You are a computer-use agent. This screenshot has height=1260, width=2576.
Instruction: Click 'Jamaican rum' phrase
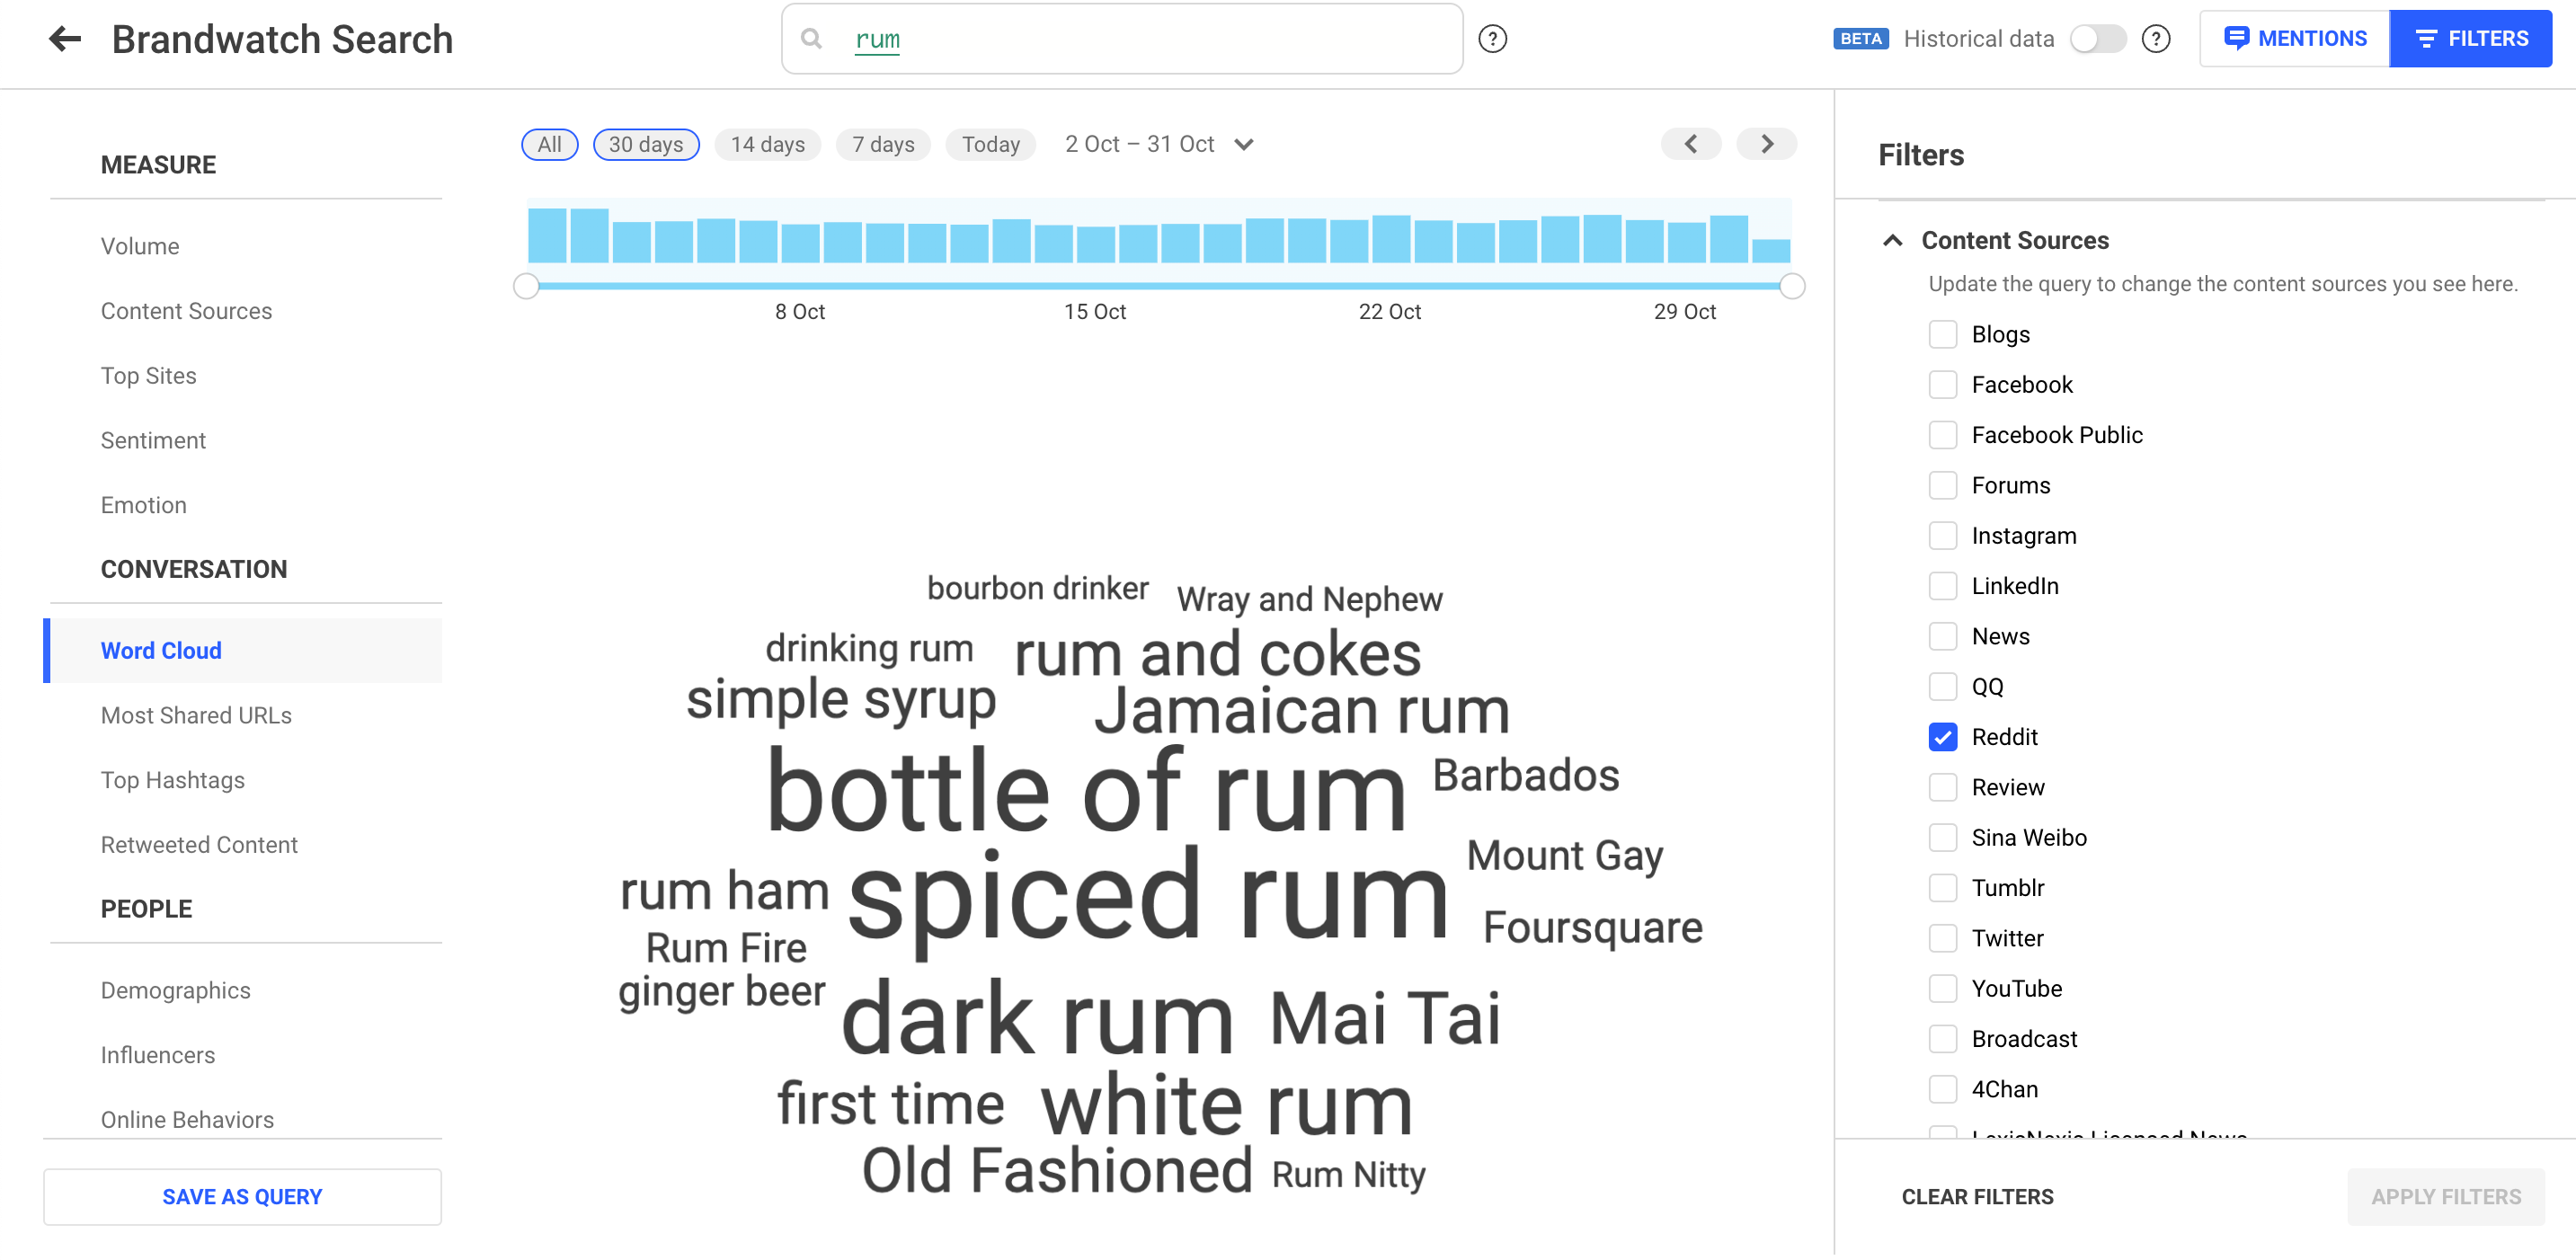tap(1301, 711)
